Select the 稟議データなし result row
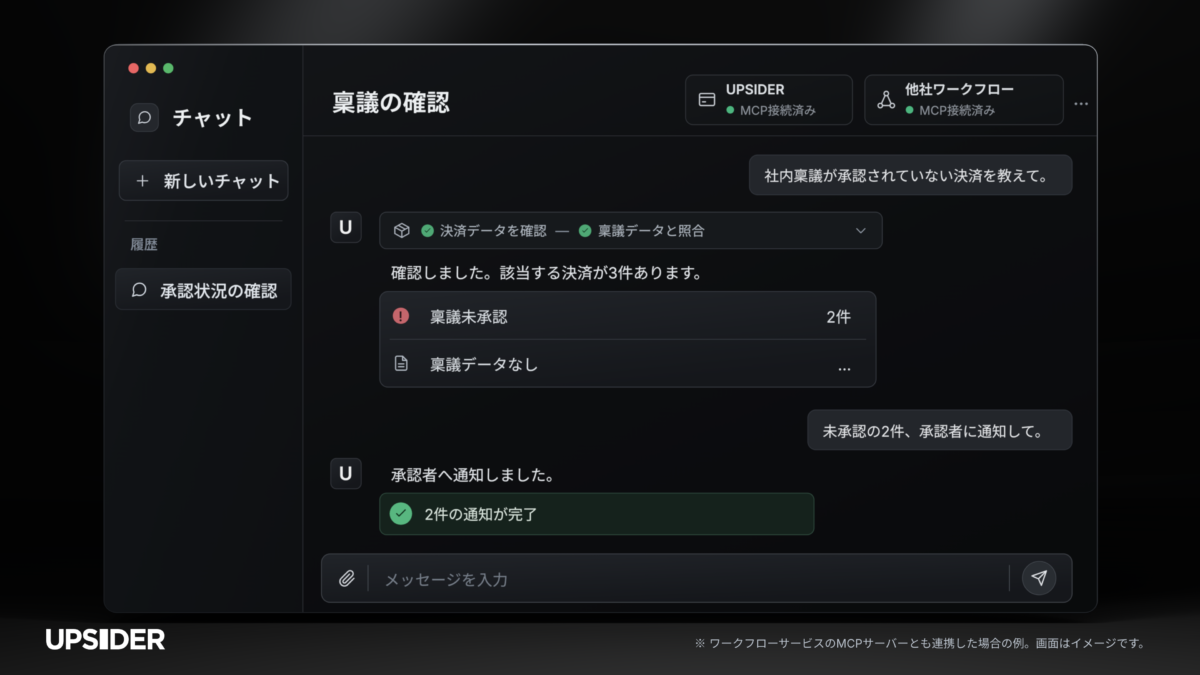 tap(627, 364)
